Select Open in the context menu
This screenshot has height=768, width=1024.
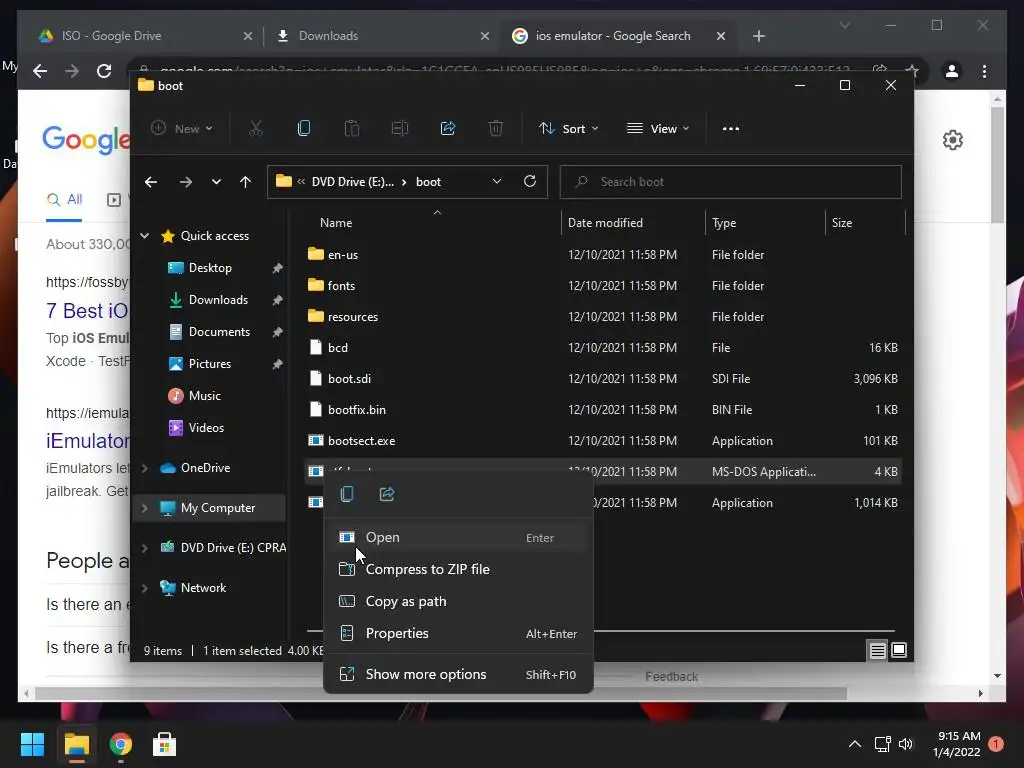458,537
